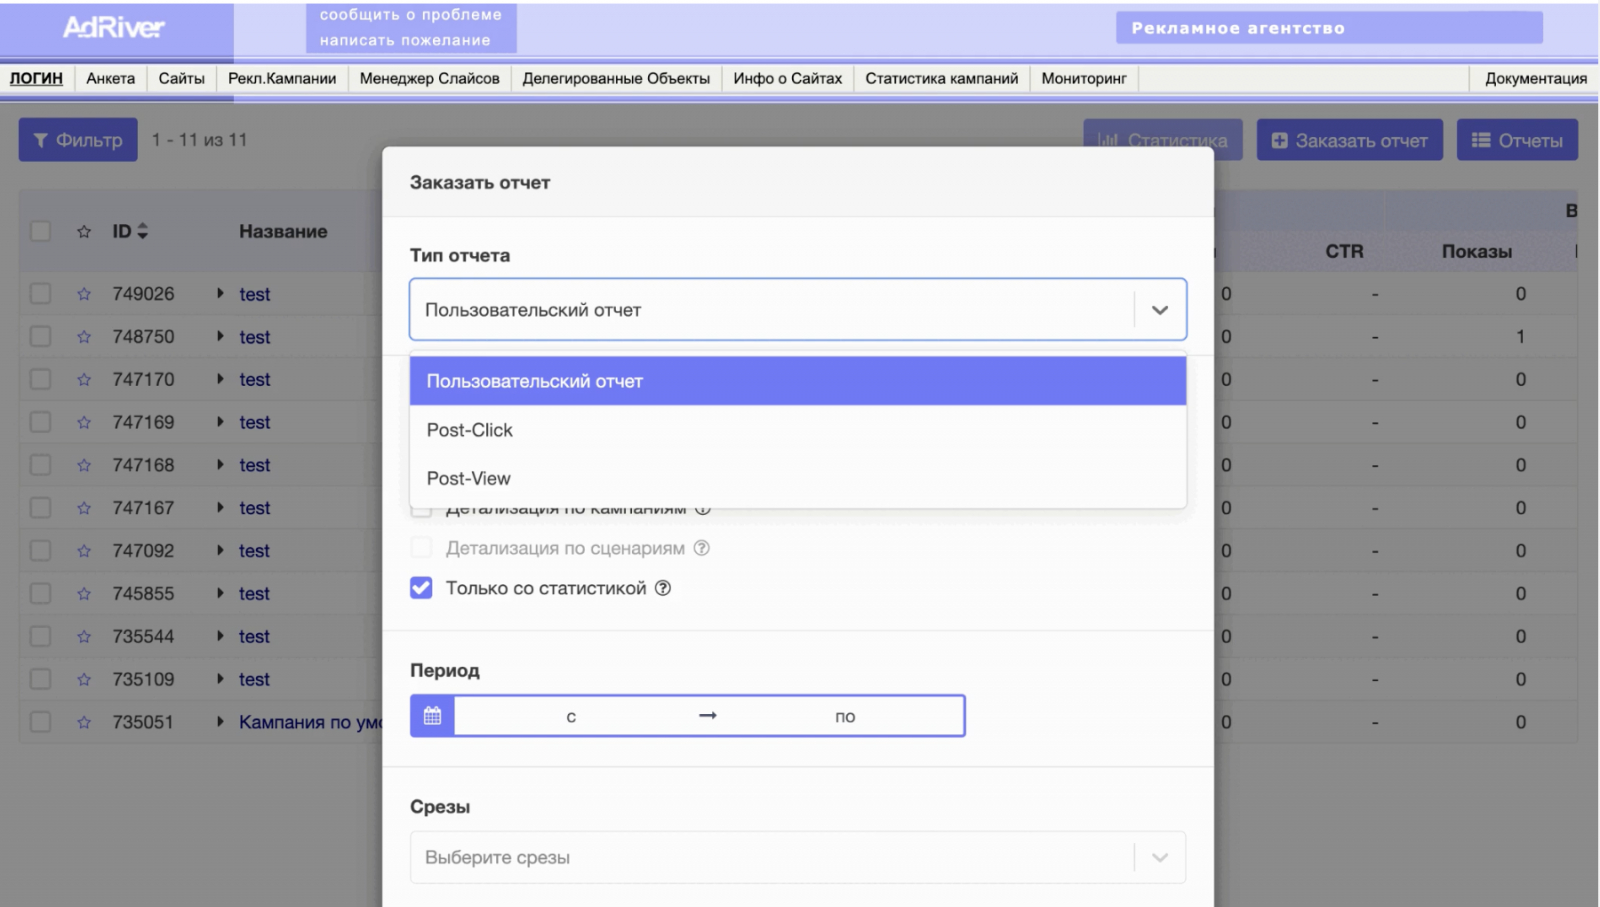
Task: Star campaign 745855 as favorite
Action: coord(84,594)
